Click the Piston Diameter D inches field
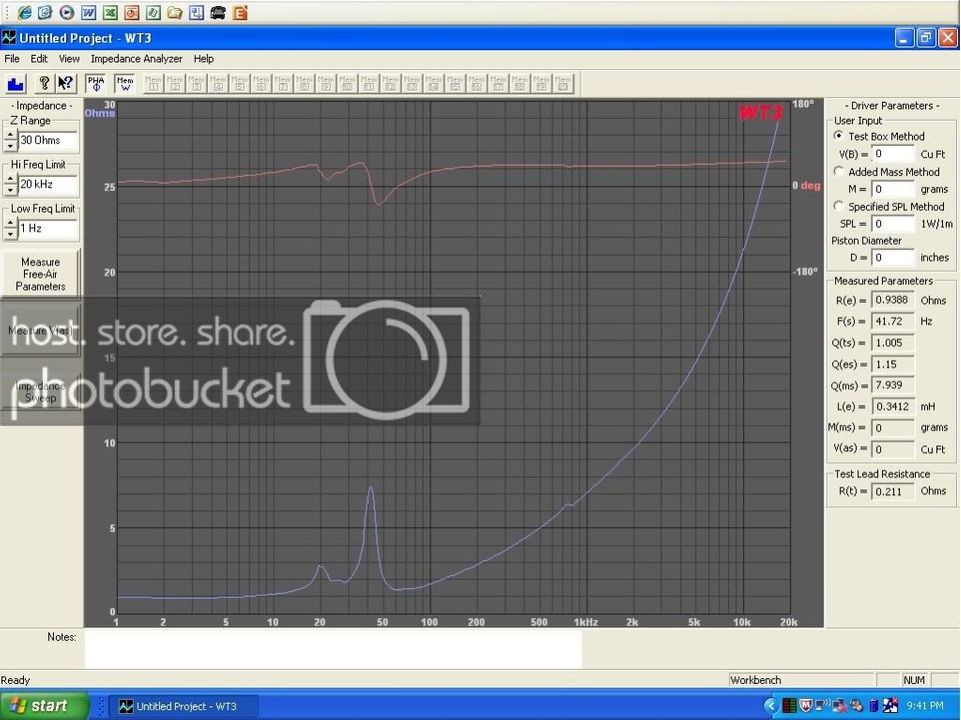961x720 pixels. point(893,258)
